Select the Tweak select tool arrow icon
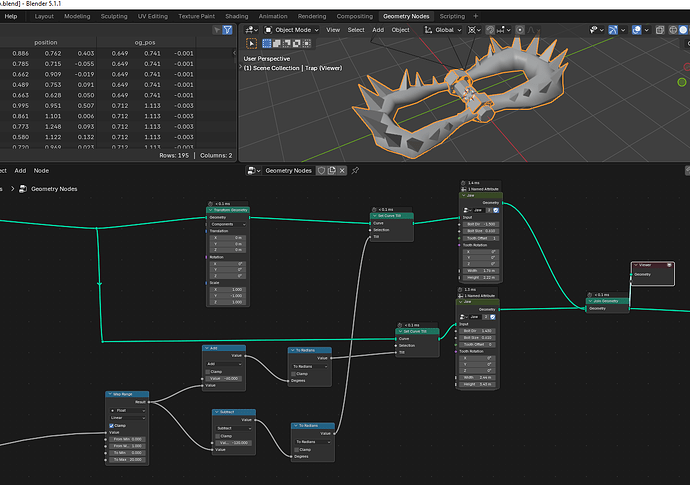 pos(251,43)
